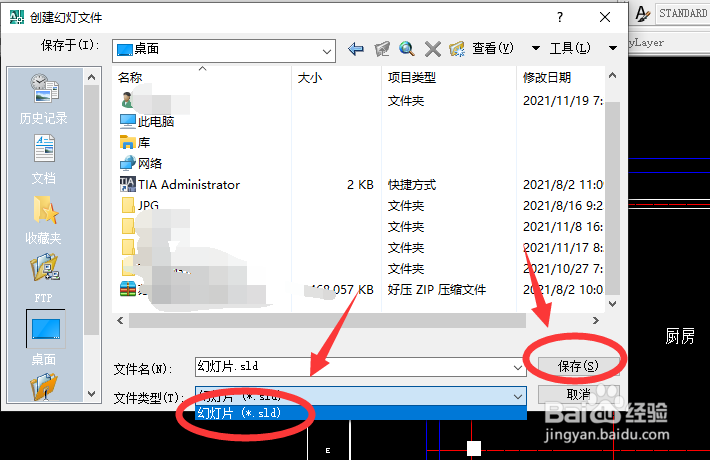The height and width of the screenshot is (460, 710).
Task: Click the sidebar scroll up arrow
Action: click(x=91, y=77)
